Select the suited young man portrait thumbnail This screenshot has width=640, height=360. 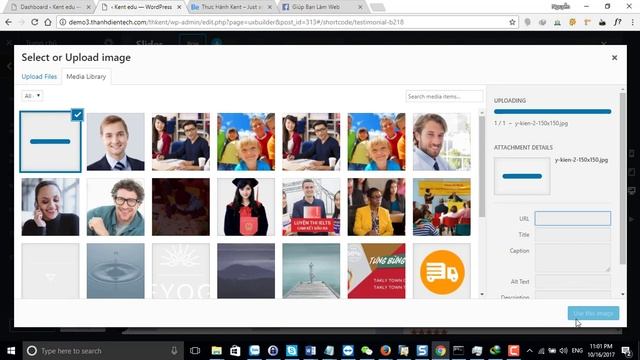coord(116,142)
